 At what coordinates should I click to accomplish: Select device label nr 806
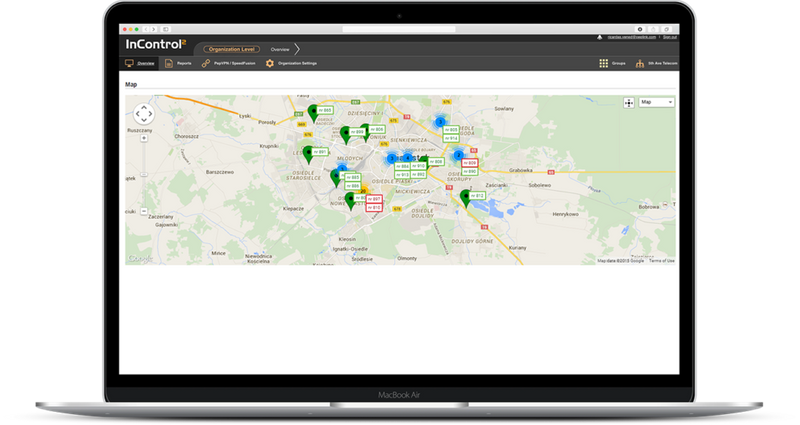[377, 130]
